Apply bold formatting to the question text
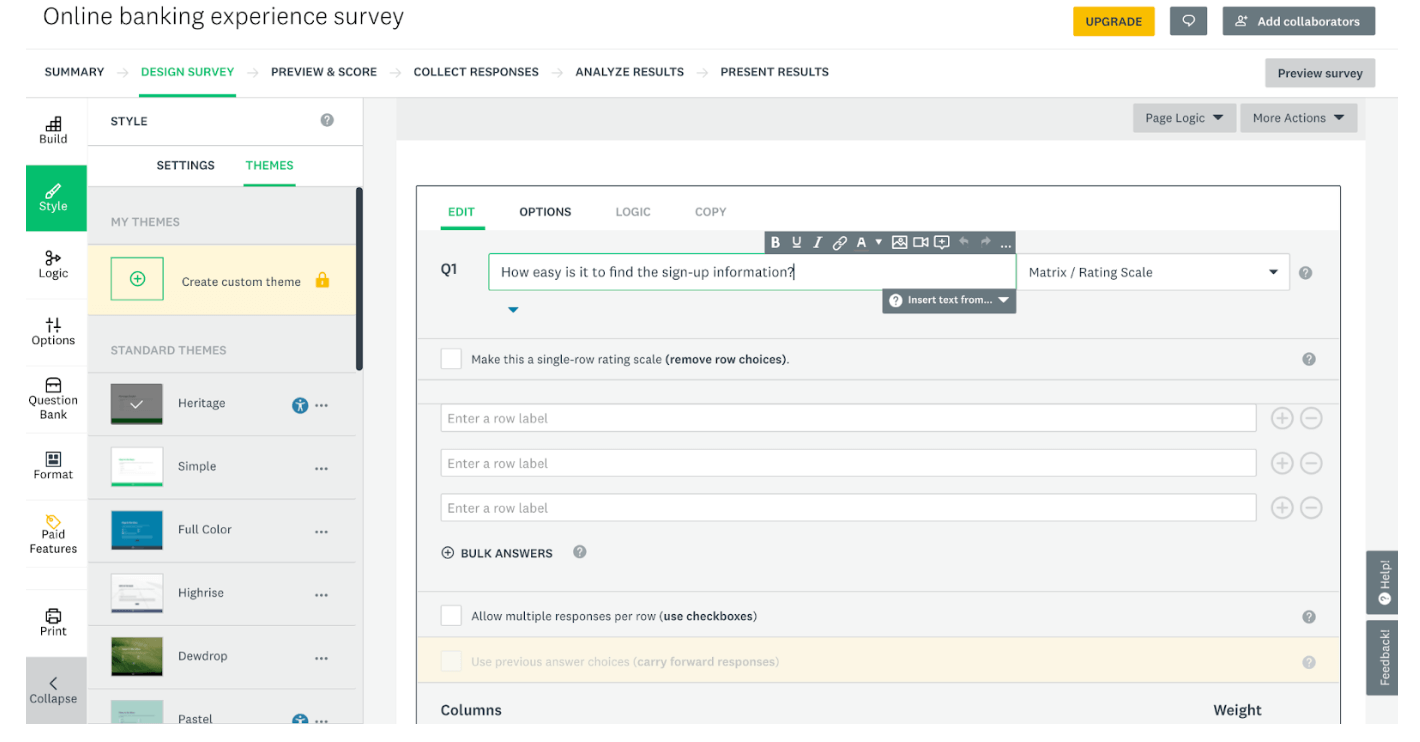Viewport: 1420px width, 742px height. pyautogui.click(x=775, y=242)
